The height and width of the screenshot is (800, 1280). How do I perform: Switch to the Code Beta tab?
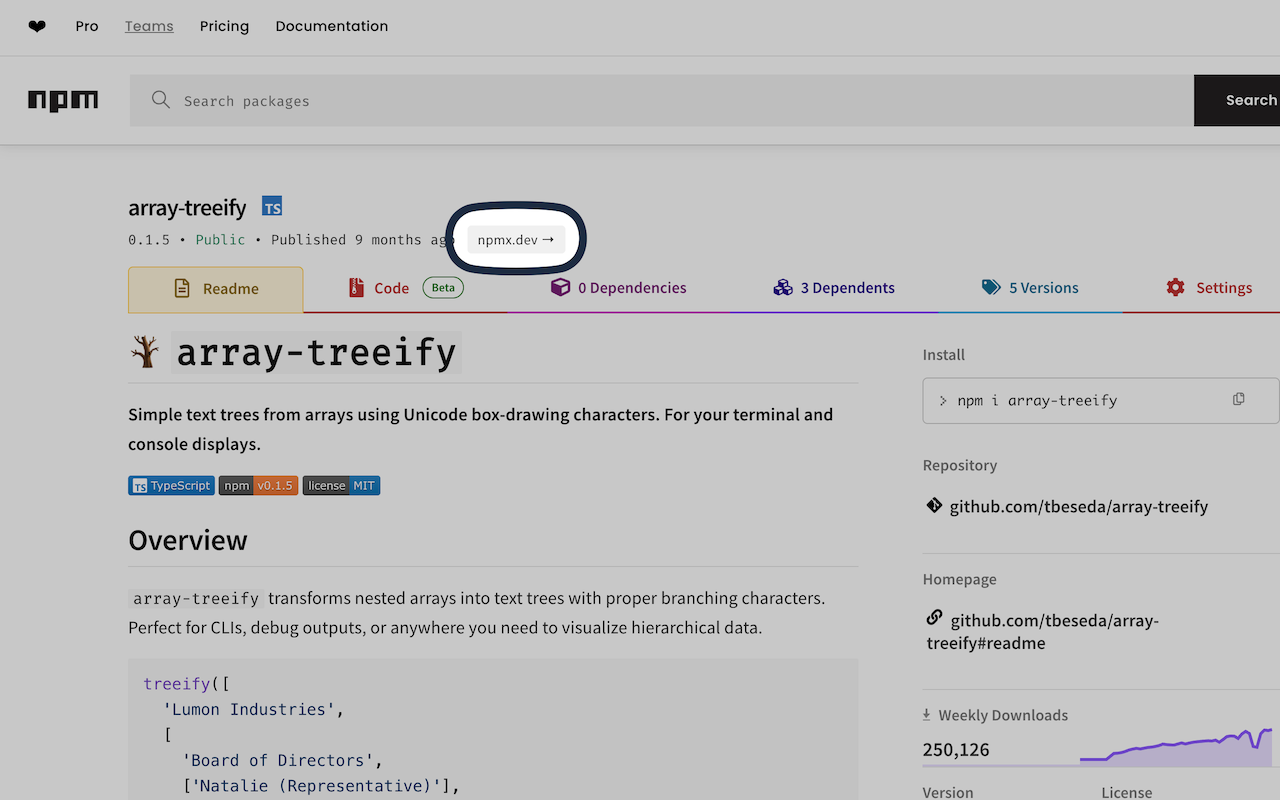[x=388, y=287]
